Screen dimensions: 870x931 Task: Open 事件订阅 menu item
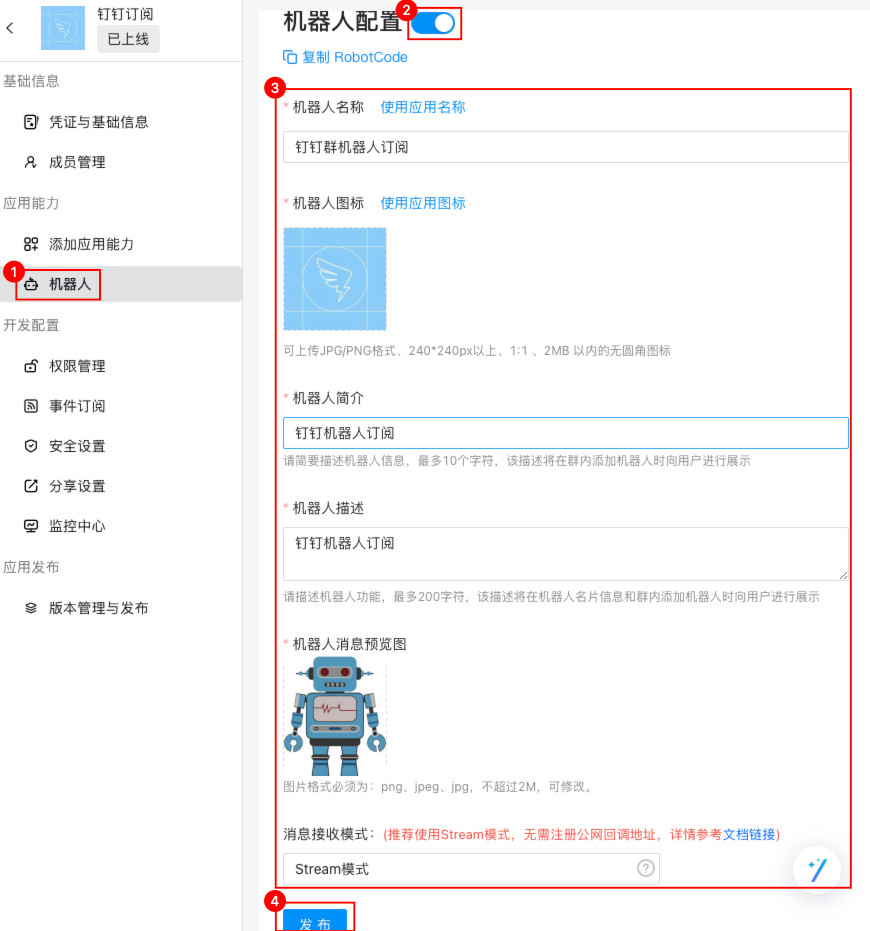pyautogui.click(x=121, y=406)
